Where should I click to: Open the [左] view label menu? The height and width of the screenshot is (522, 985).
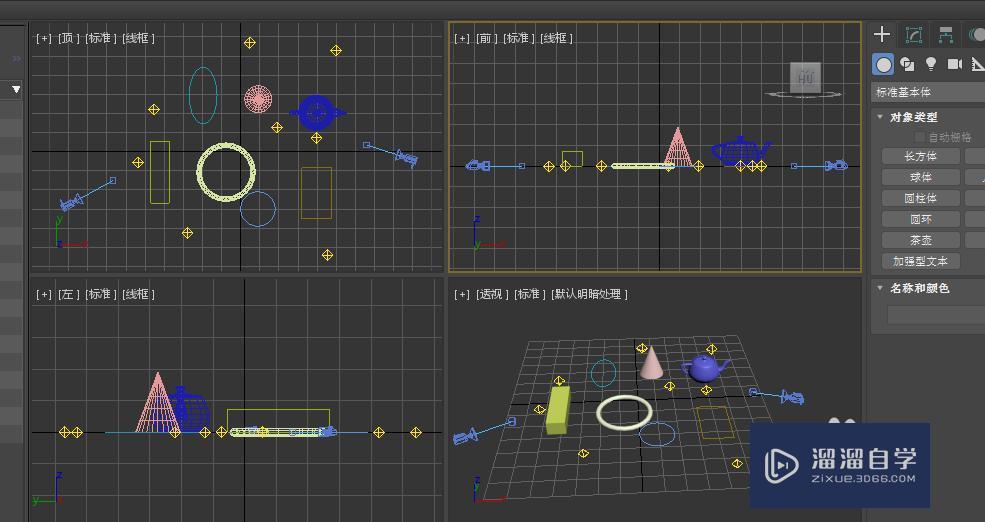click(69, 294)
